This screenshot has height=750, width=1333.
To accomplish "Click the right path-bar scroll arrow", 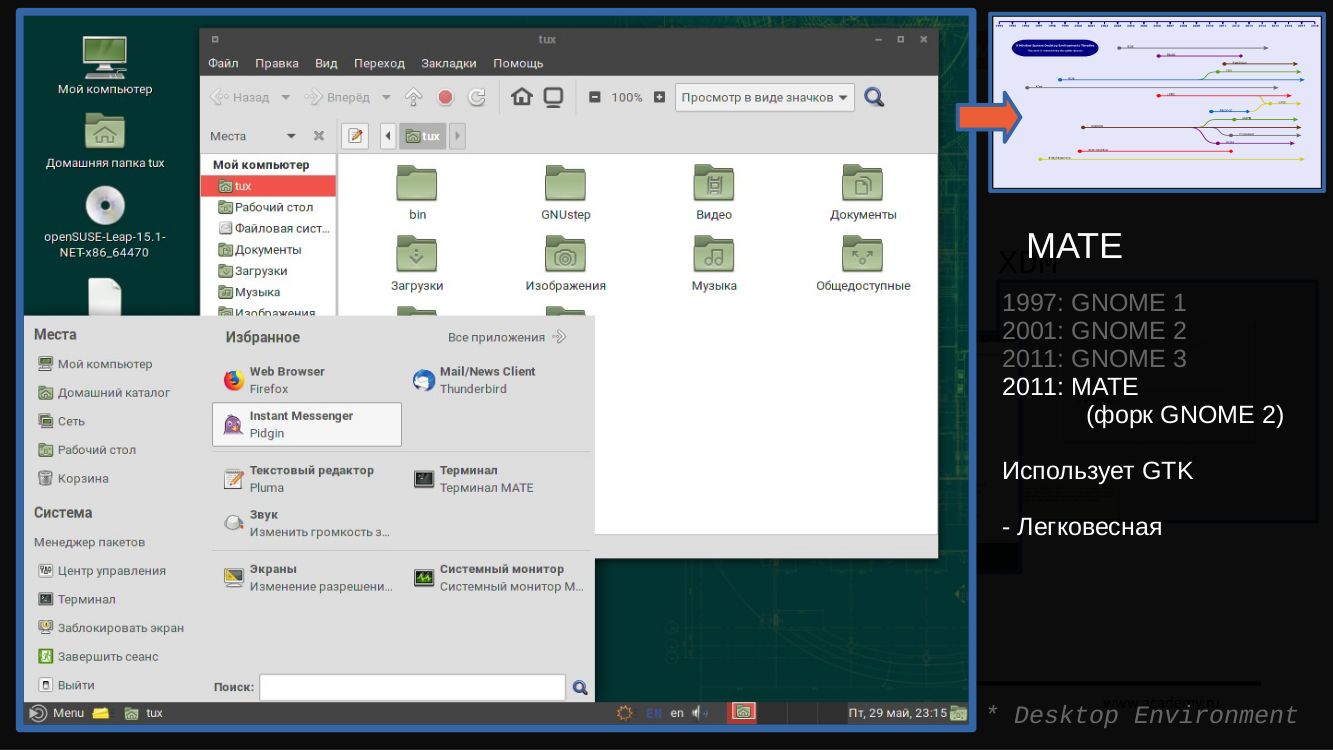I will tap(457, 136).
